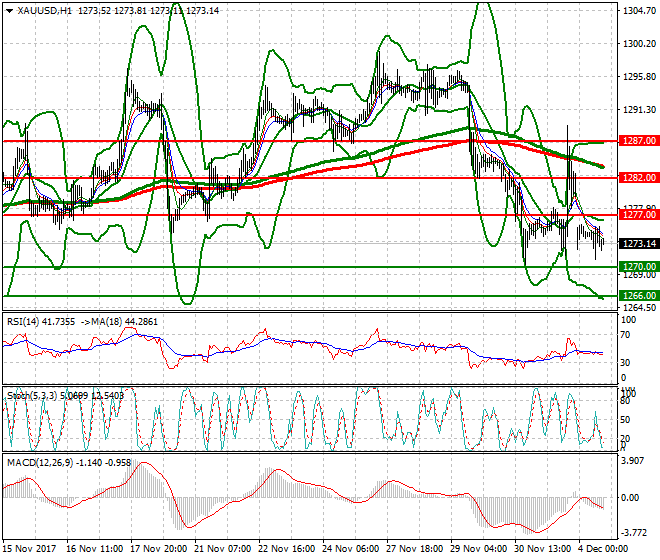Select the 22 Nov 16:00 time label

pyautogui.click(x=287, y=549)
